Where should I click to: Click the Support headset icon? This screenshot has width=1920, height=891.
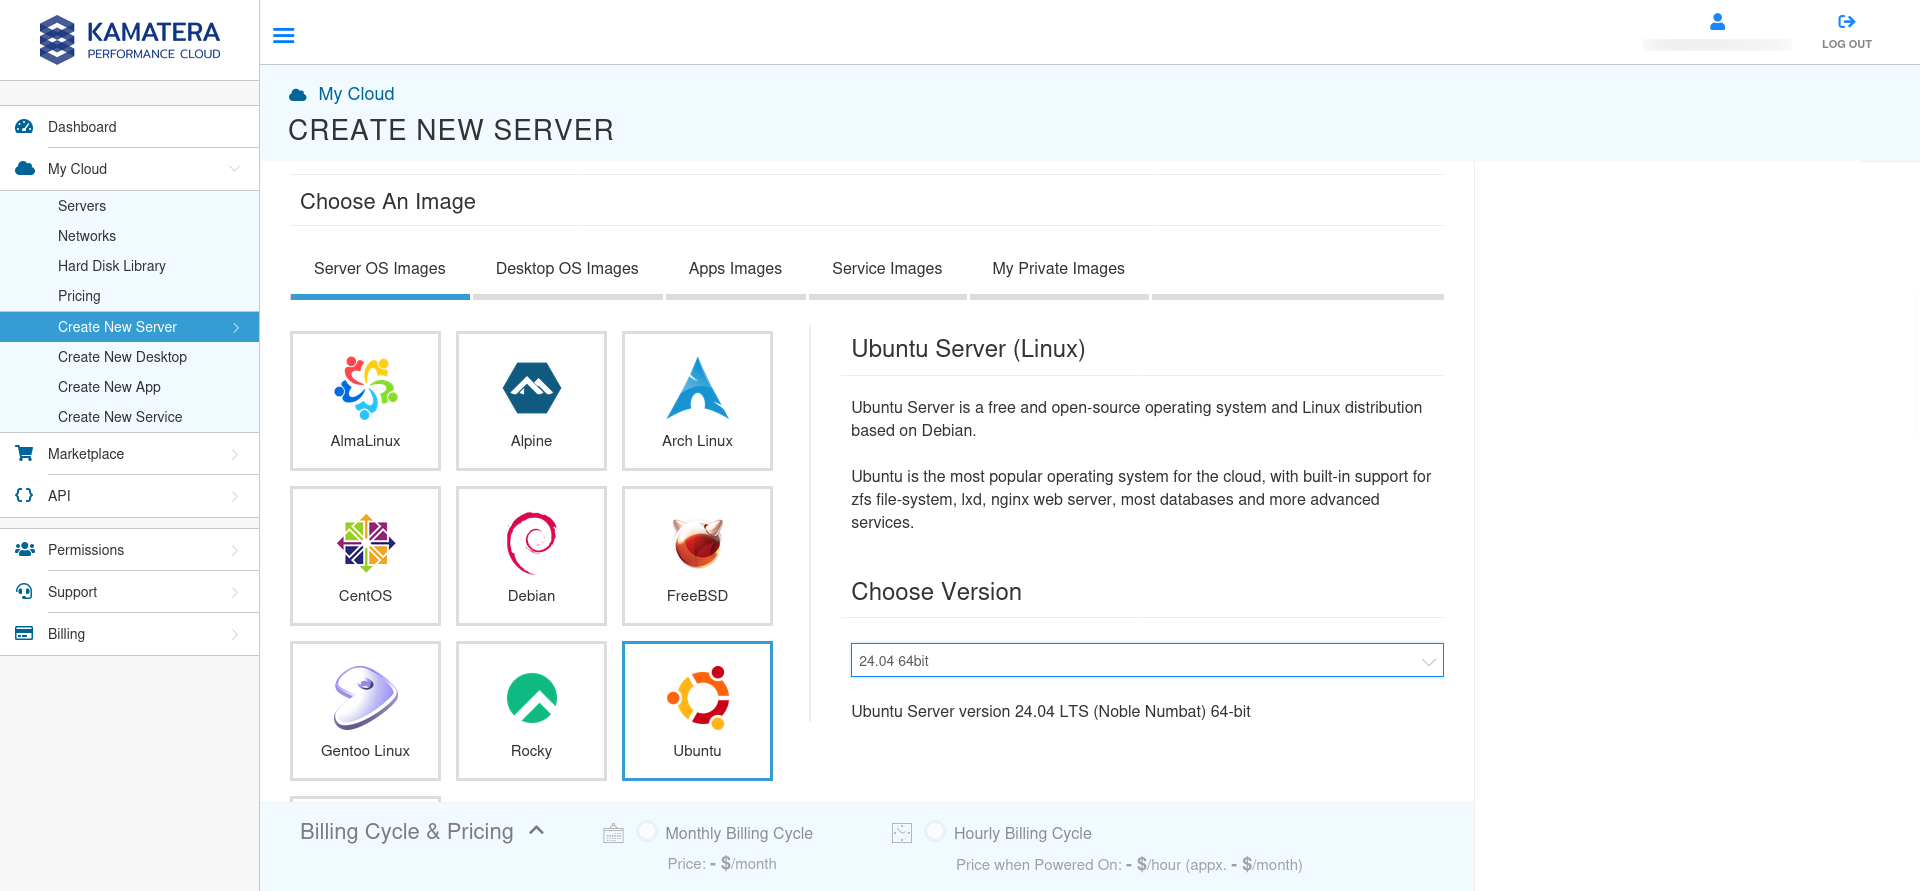pos(25,592)
